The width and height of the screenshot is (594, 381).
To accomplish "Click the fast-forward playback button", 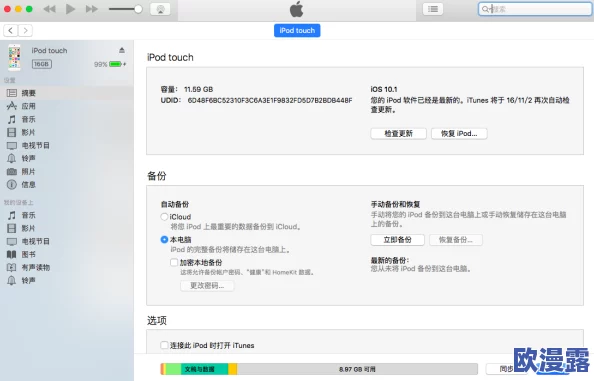I will pyautogui.click(x=92, y=9).
